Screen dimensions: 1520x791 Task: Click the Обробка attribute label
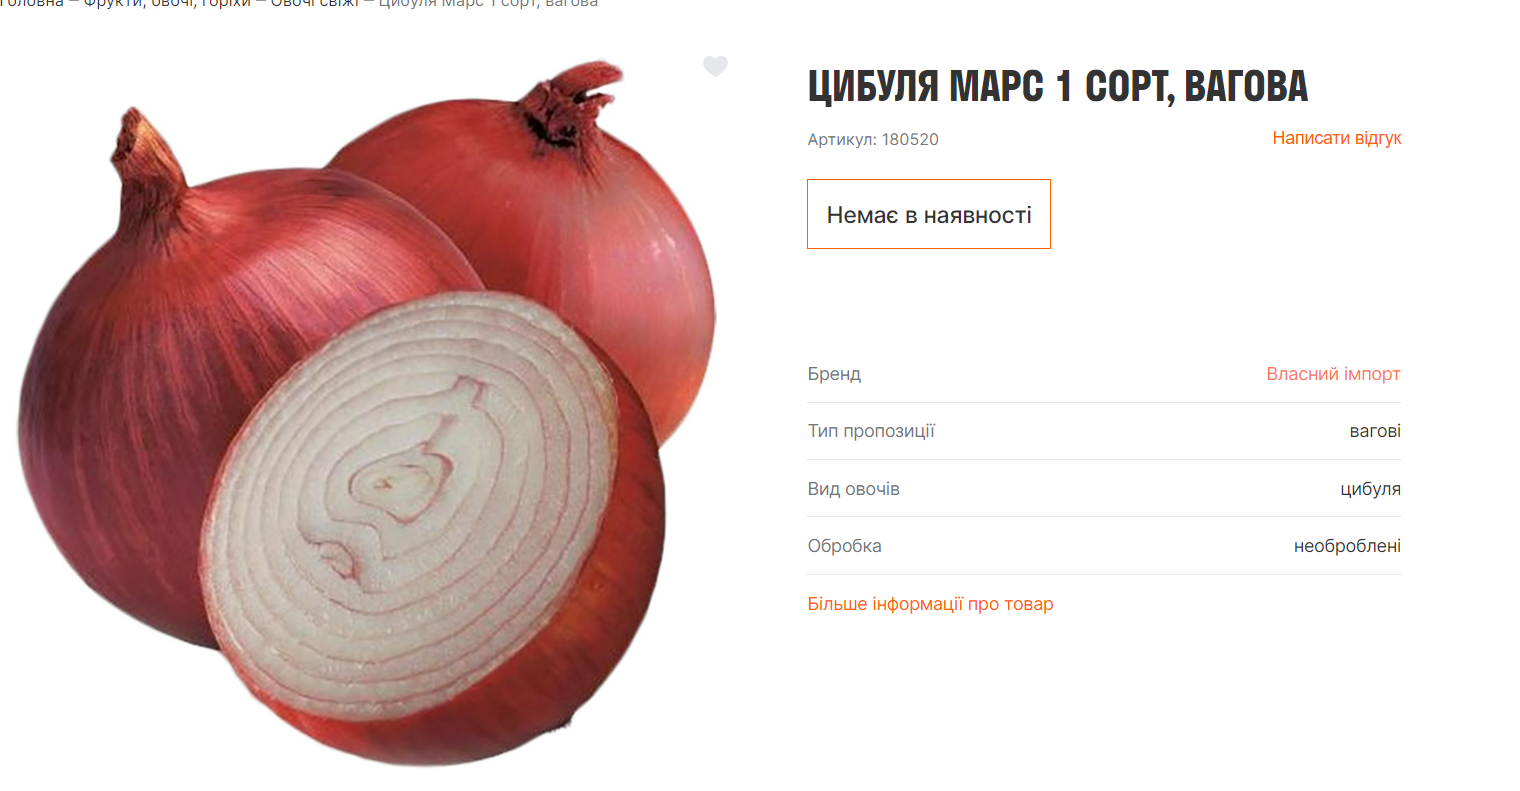(x=844, y=546)
